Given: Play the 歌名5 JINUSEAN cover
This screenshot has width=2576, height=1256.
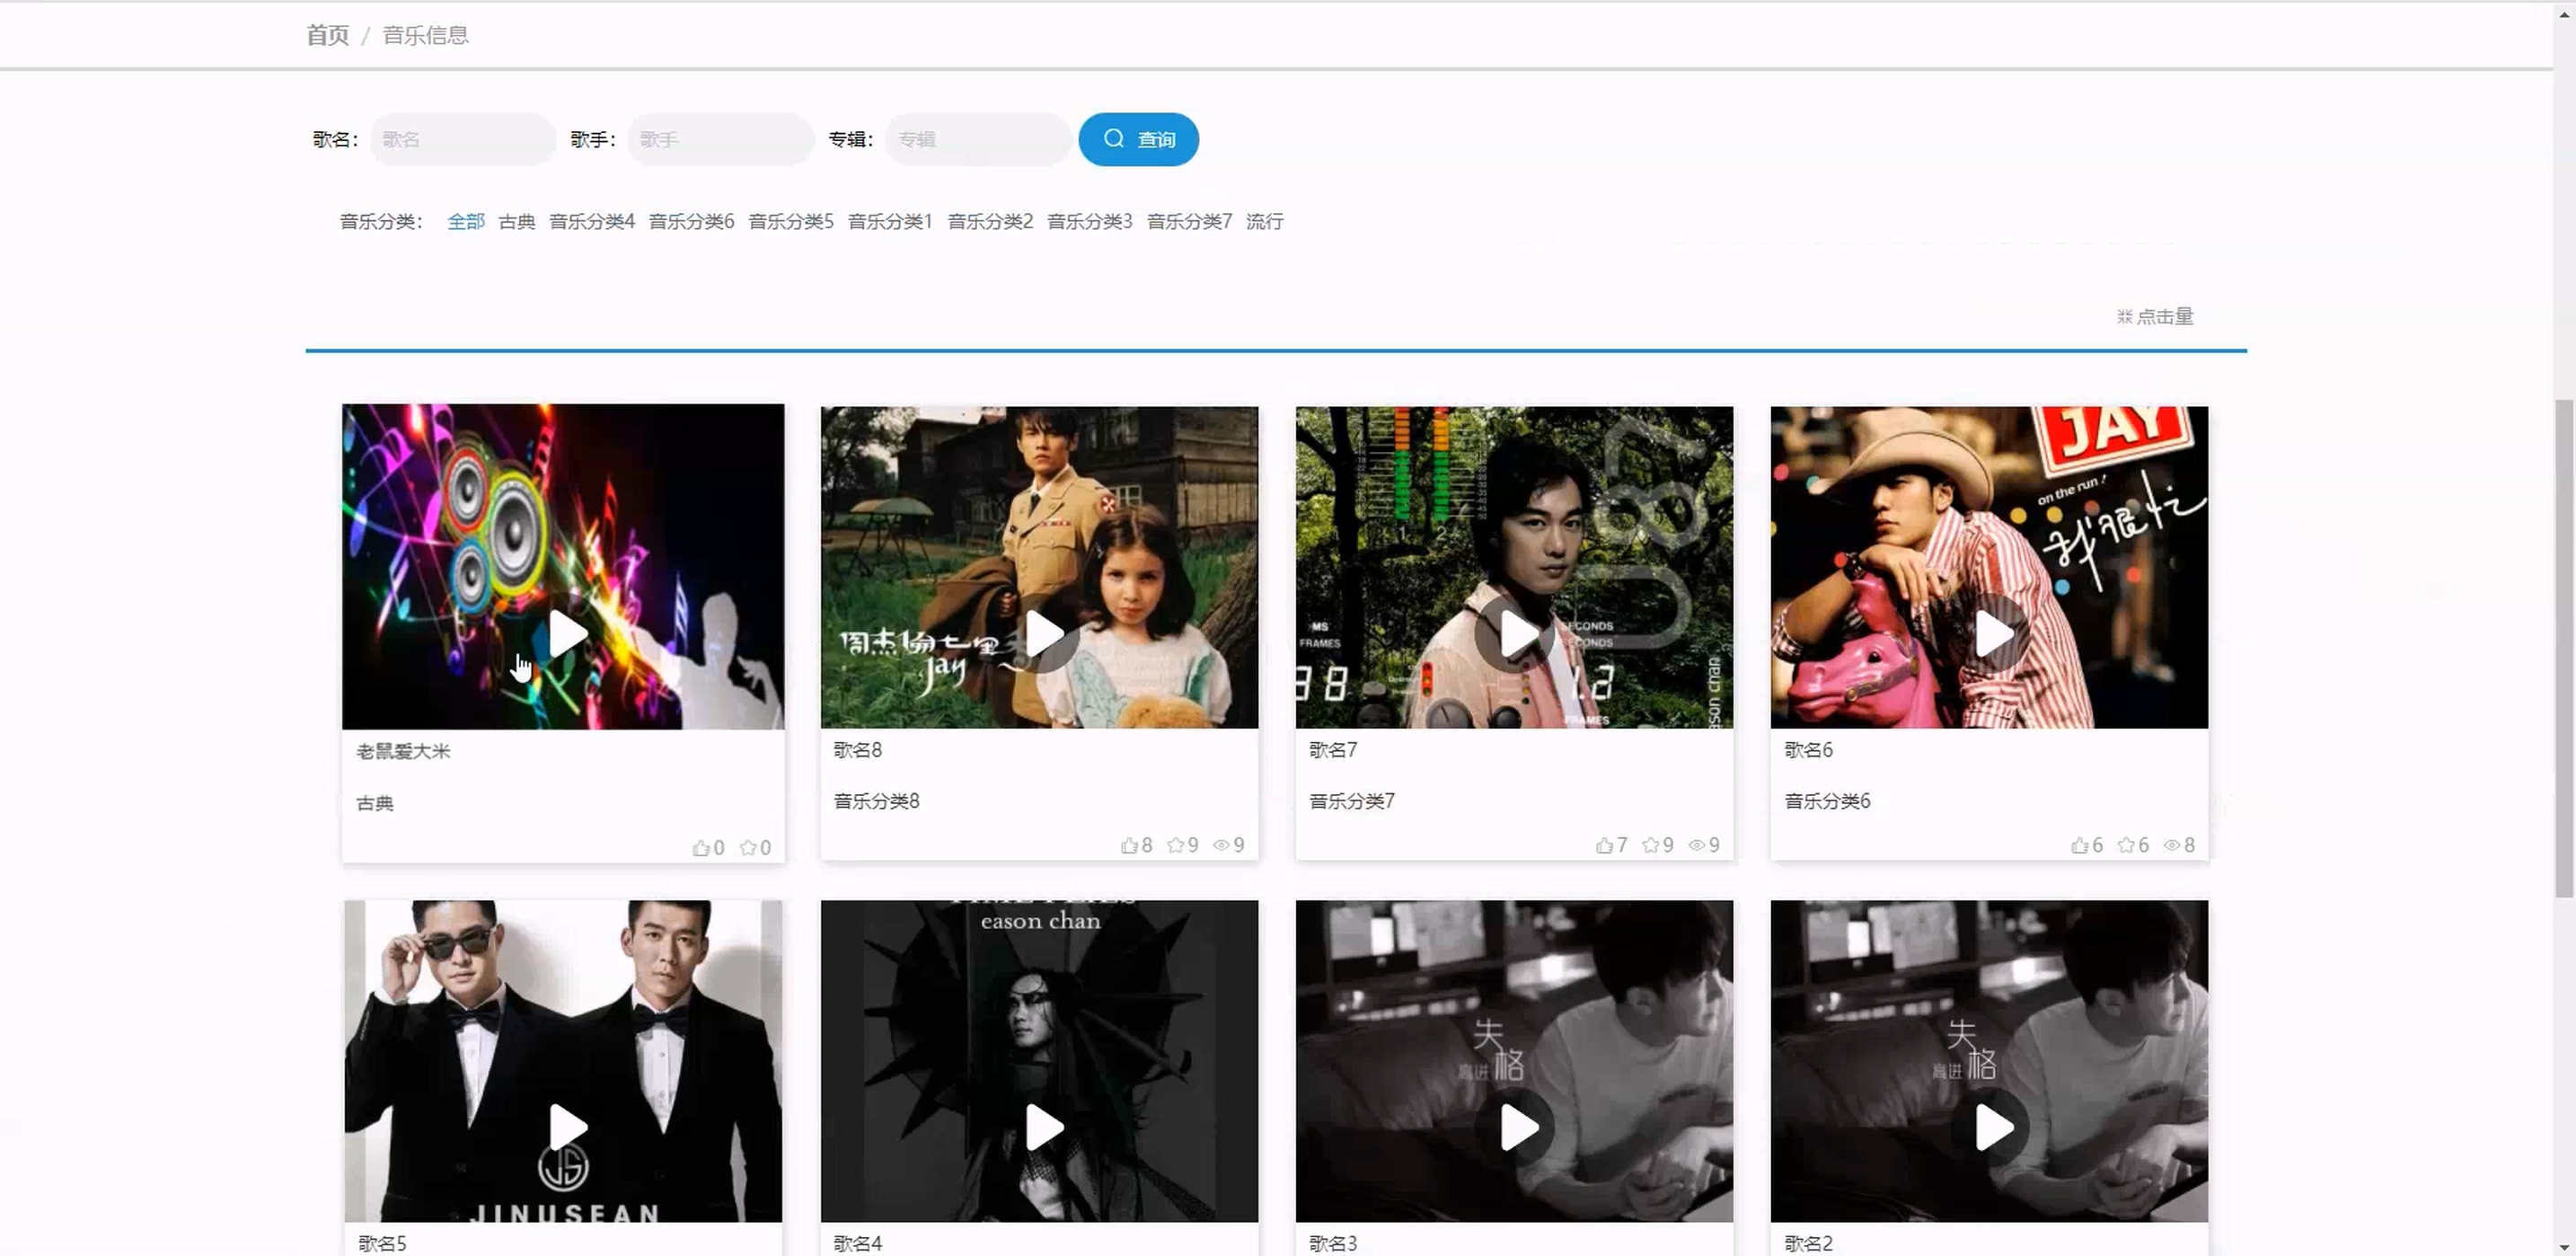Looking at the screenshot, I should [566, 1128].
